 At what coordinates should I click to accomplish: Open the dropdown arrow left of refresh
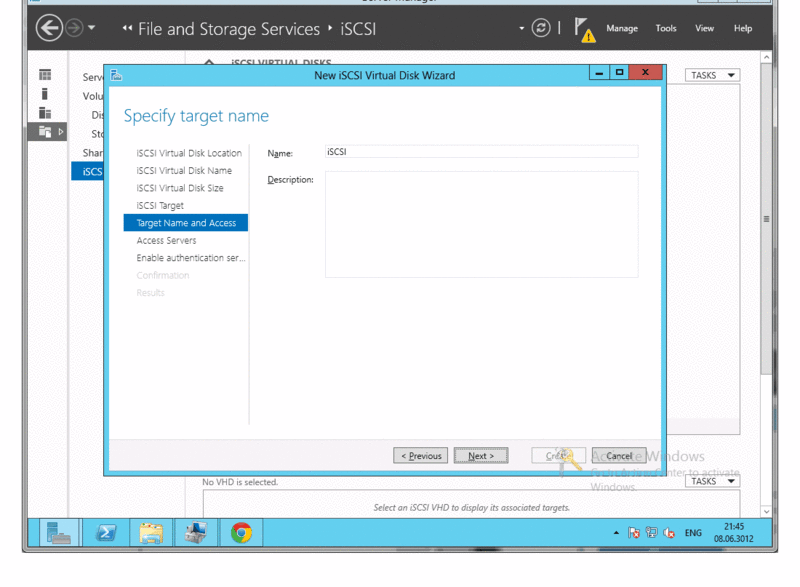521,28
